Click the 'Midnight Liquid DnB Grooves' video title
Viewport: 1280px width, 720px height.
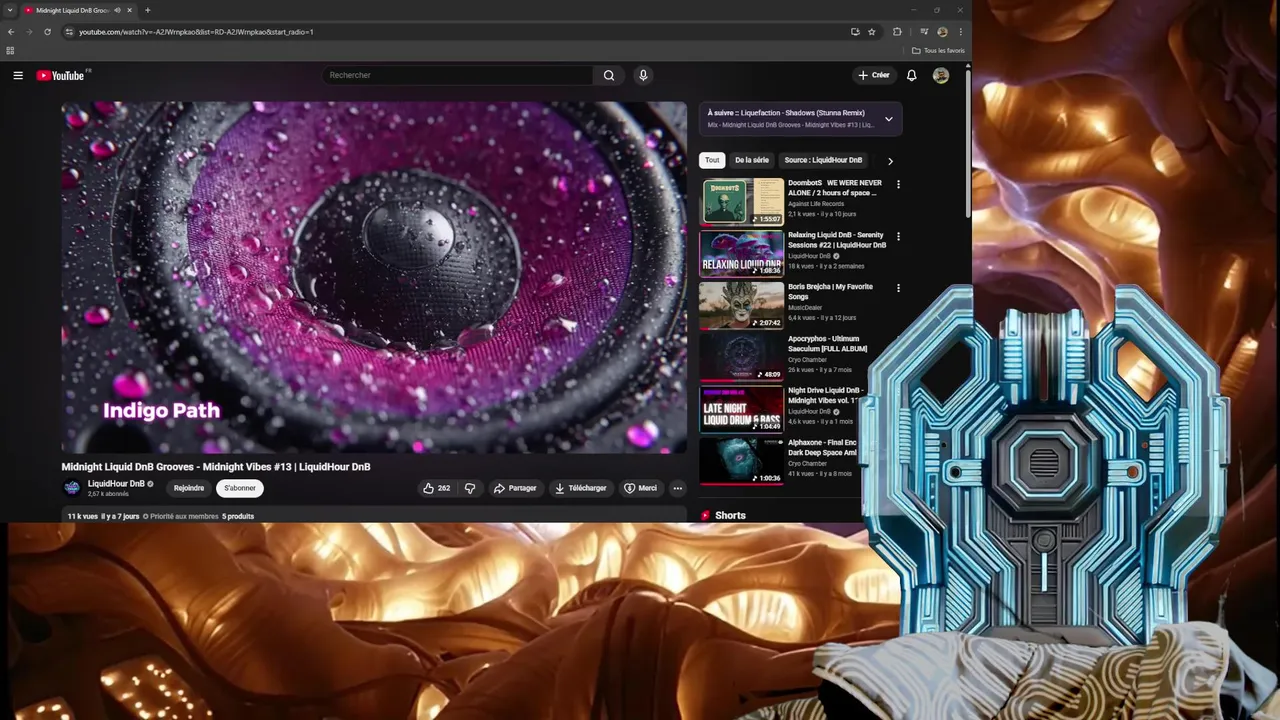point(216,467)
